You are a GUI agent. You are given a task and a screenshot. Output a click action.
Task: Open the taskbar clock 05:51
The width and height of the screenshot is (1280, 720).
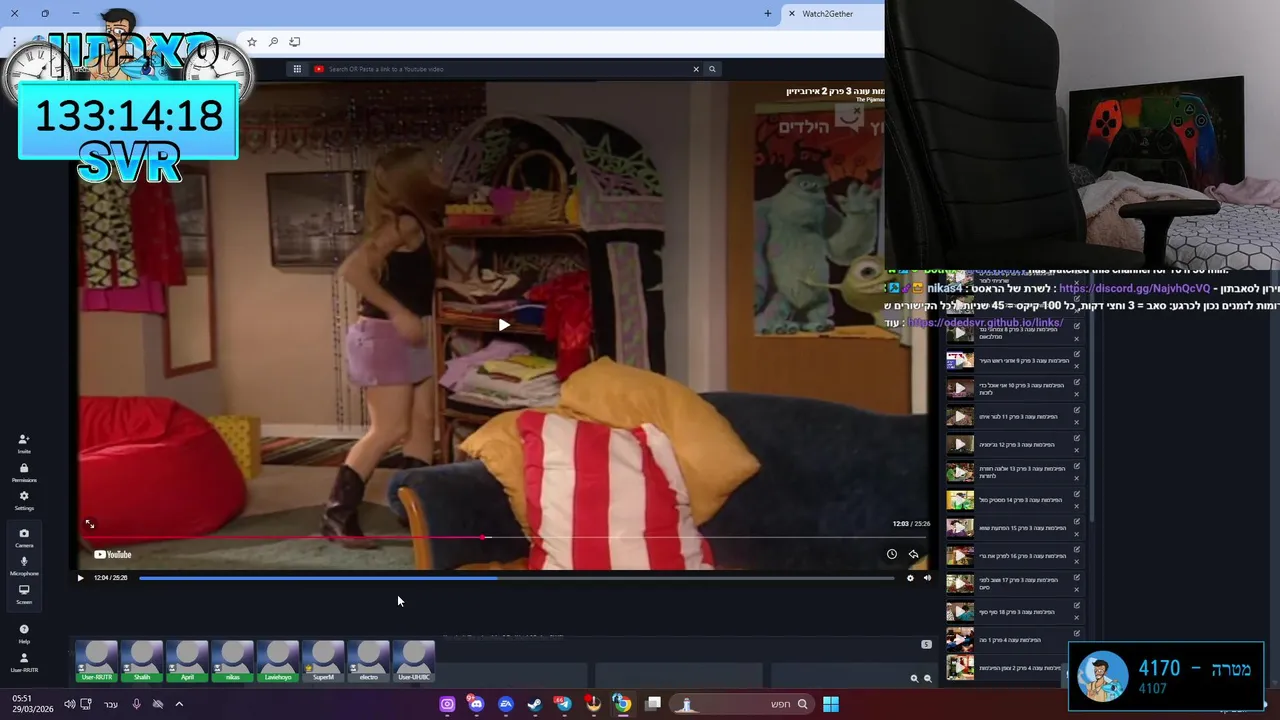click(33, 704)
